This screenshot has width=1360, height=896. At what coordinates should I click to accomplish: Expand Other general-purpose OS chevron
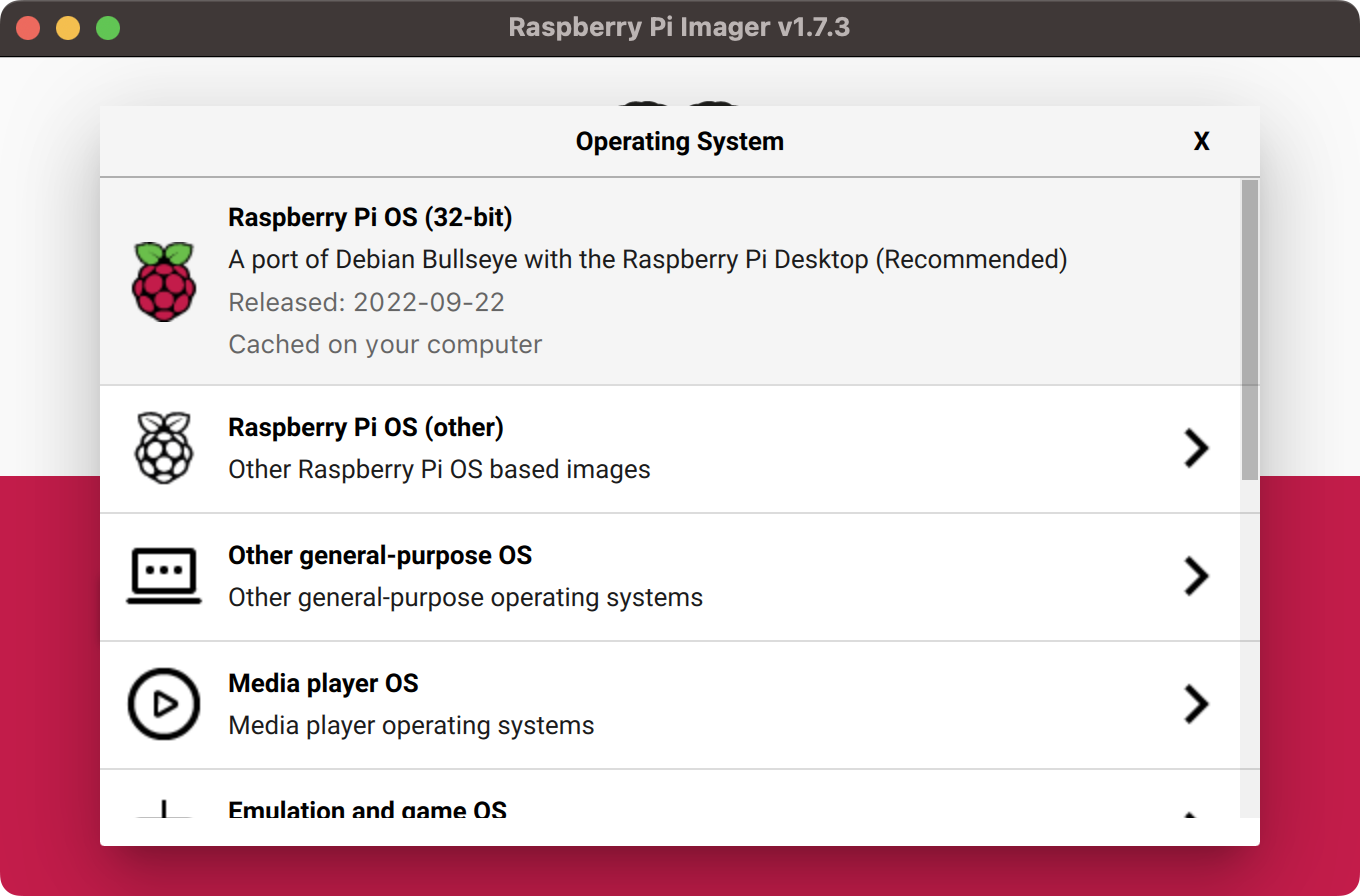point(1197,577)
